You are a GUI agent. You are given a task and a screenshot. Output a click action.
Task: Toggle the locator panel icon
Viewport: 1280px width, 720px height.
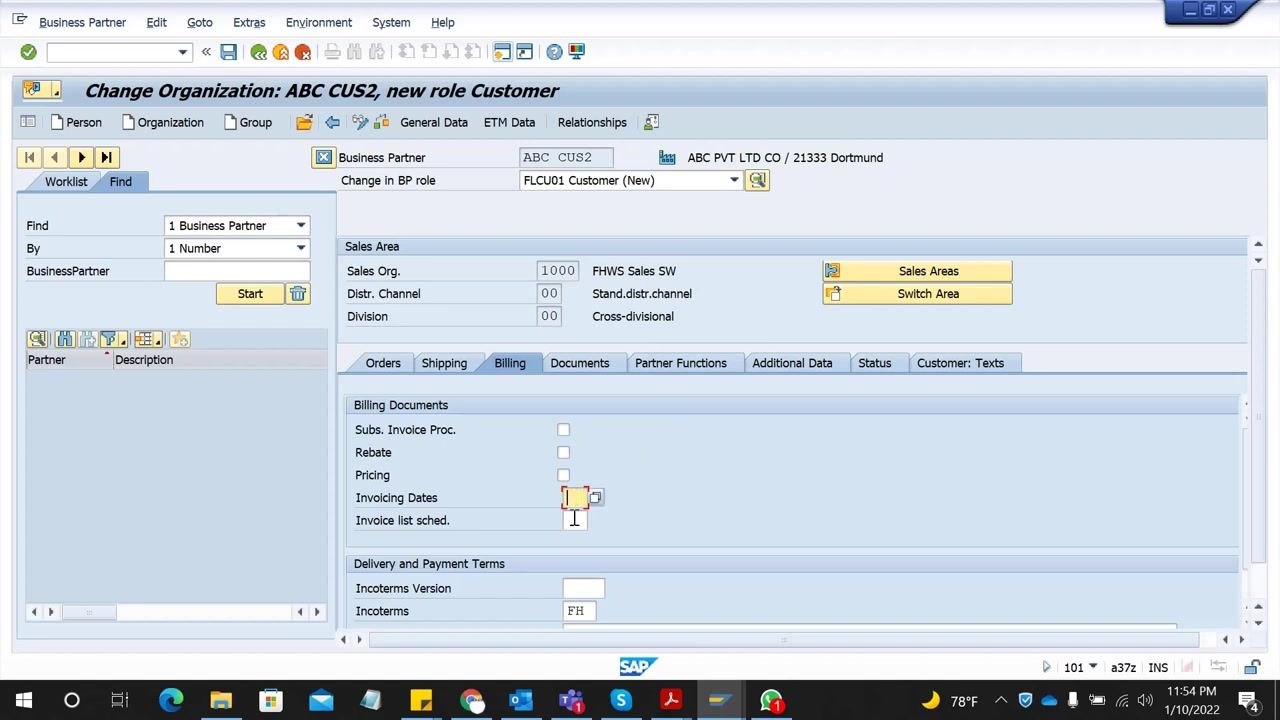point(28,122)
